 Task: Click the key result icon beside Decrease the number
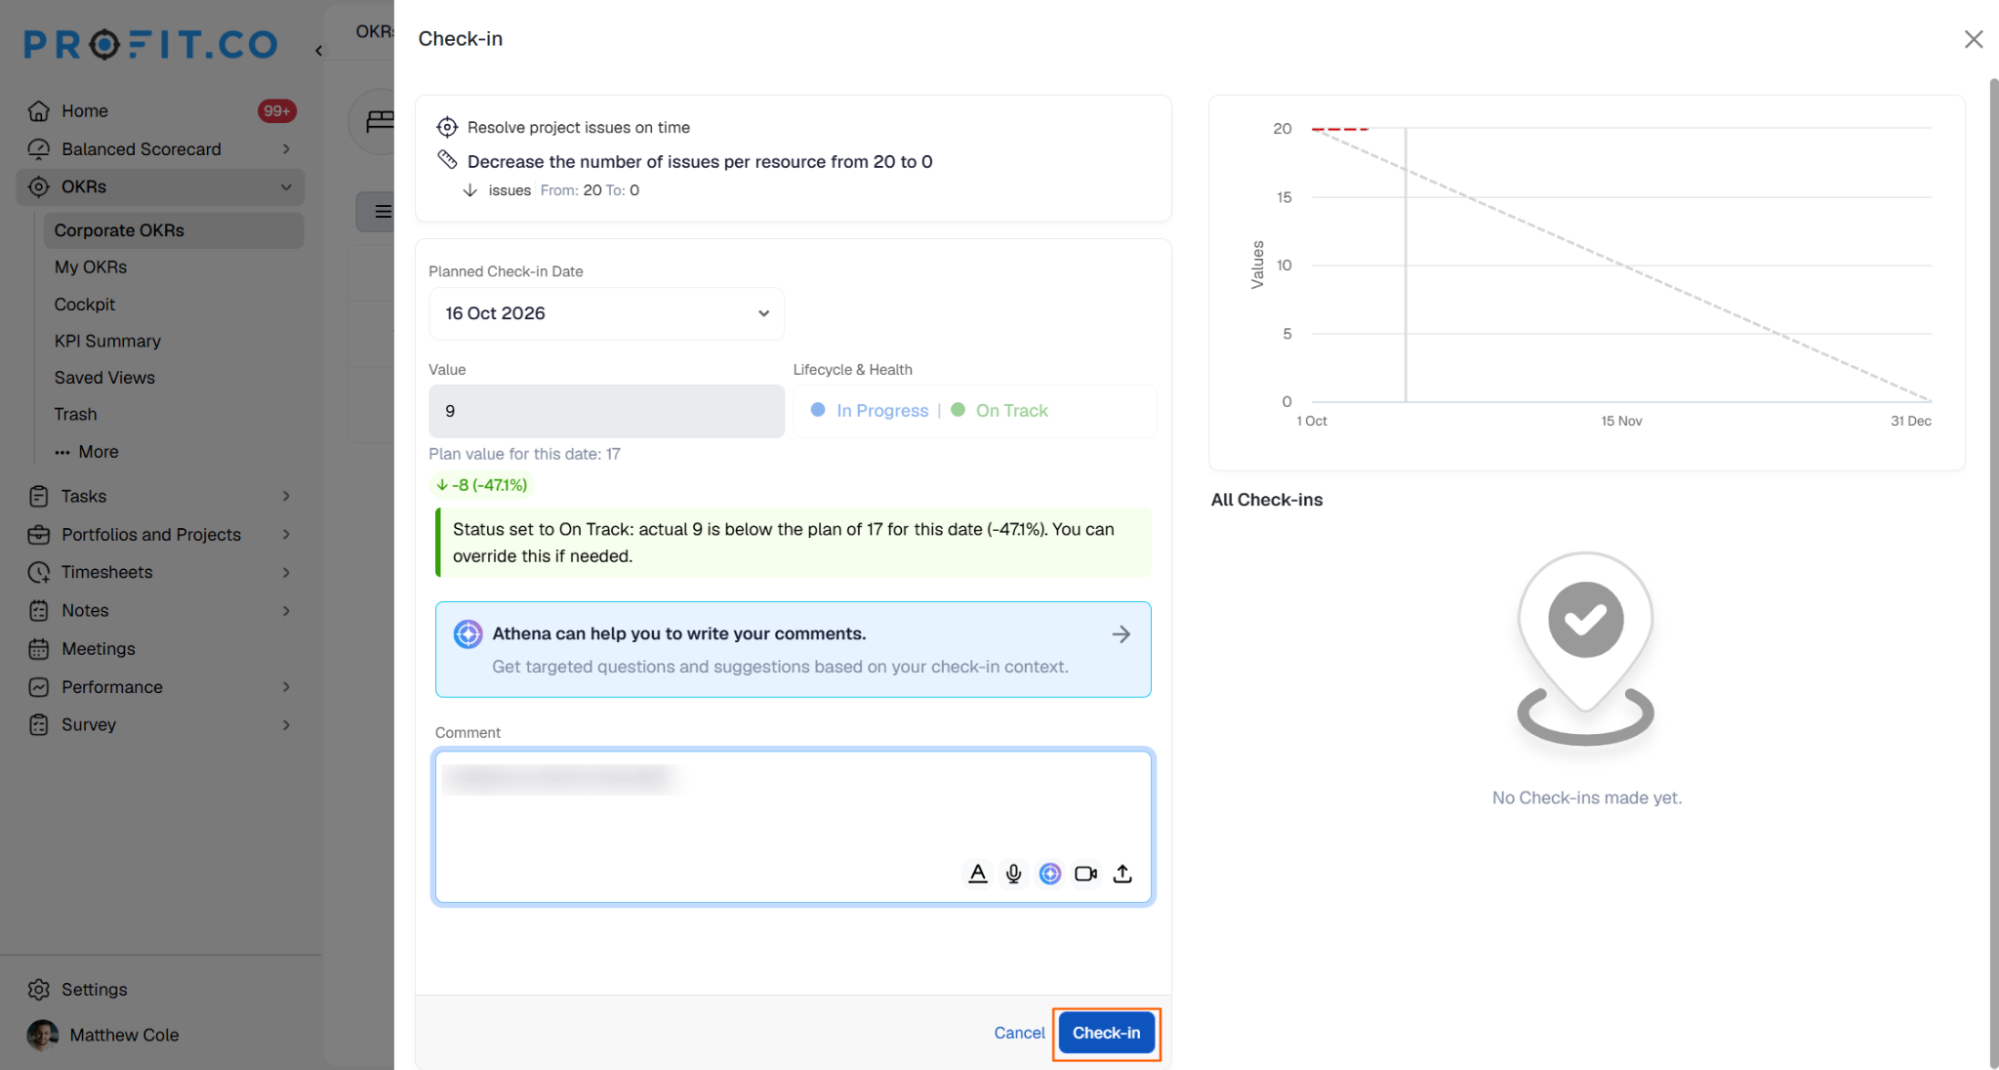coord(447,160)
